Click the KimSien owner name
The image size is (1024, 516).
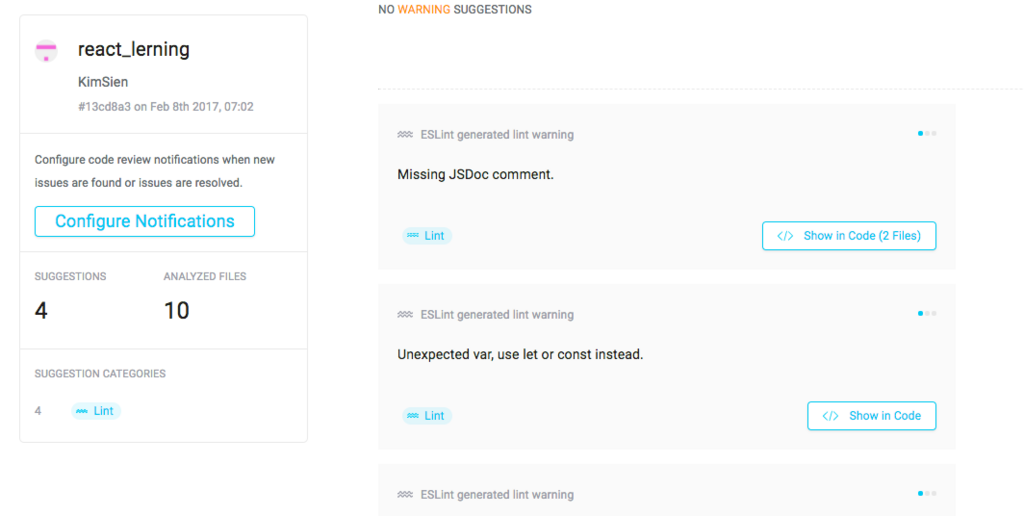103,82
